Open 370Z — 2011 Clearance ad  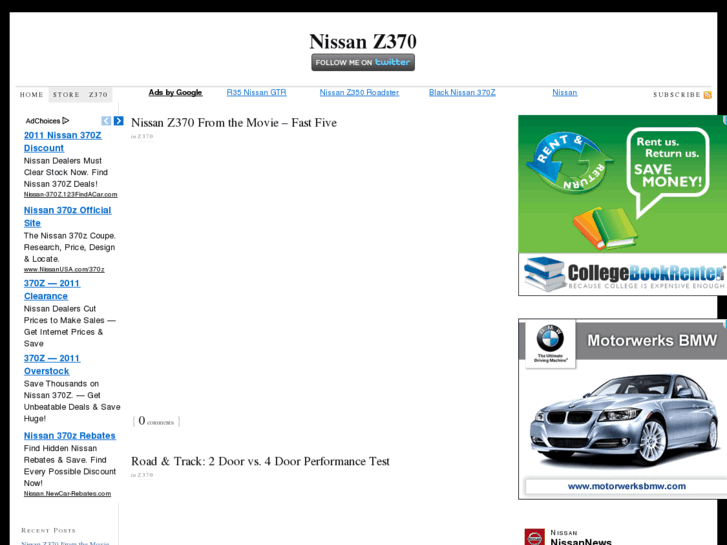52,289
